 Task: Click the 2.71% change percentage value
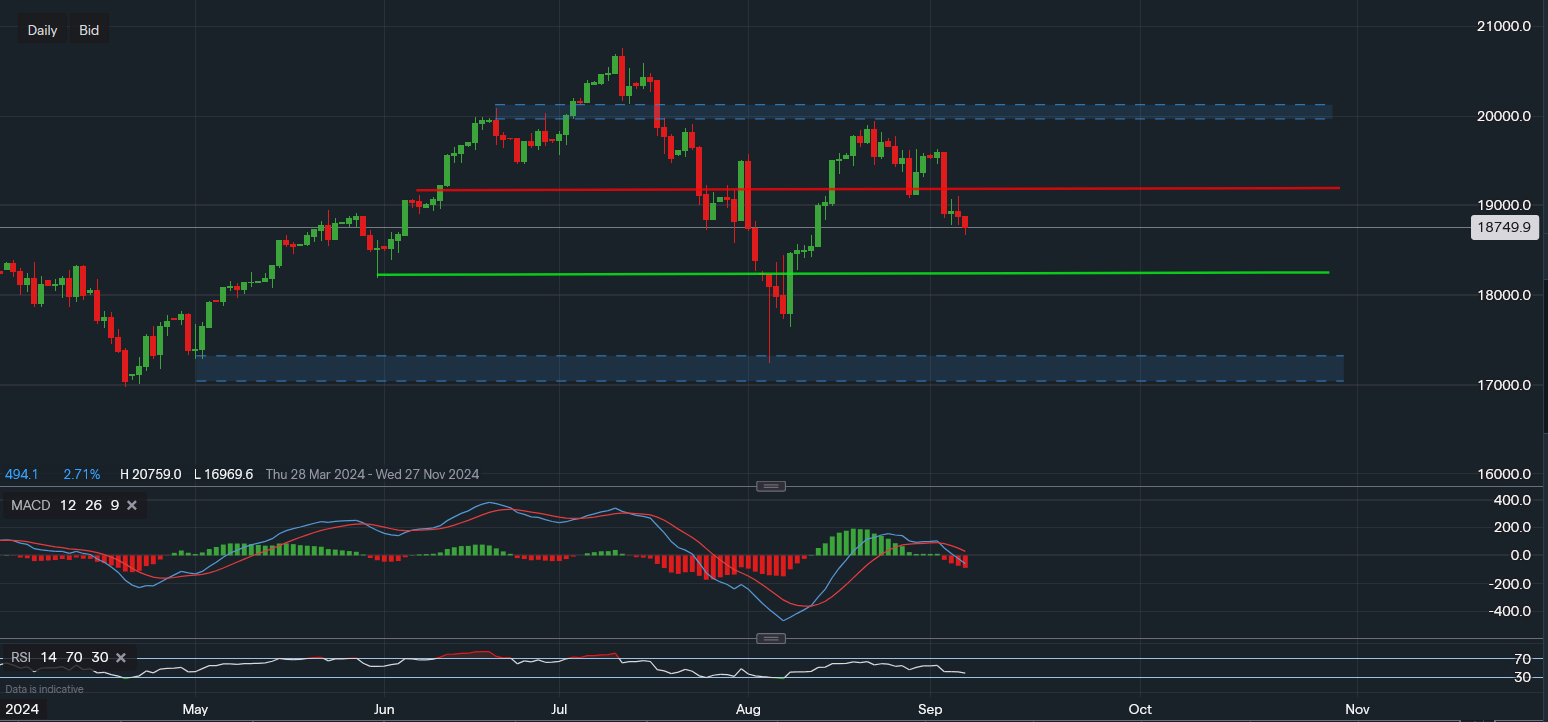(x=82, y=474)
